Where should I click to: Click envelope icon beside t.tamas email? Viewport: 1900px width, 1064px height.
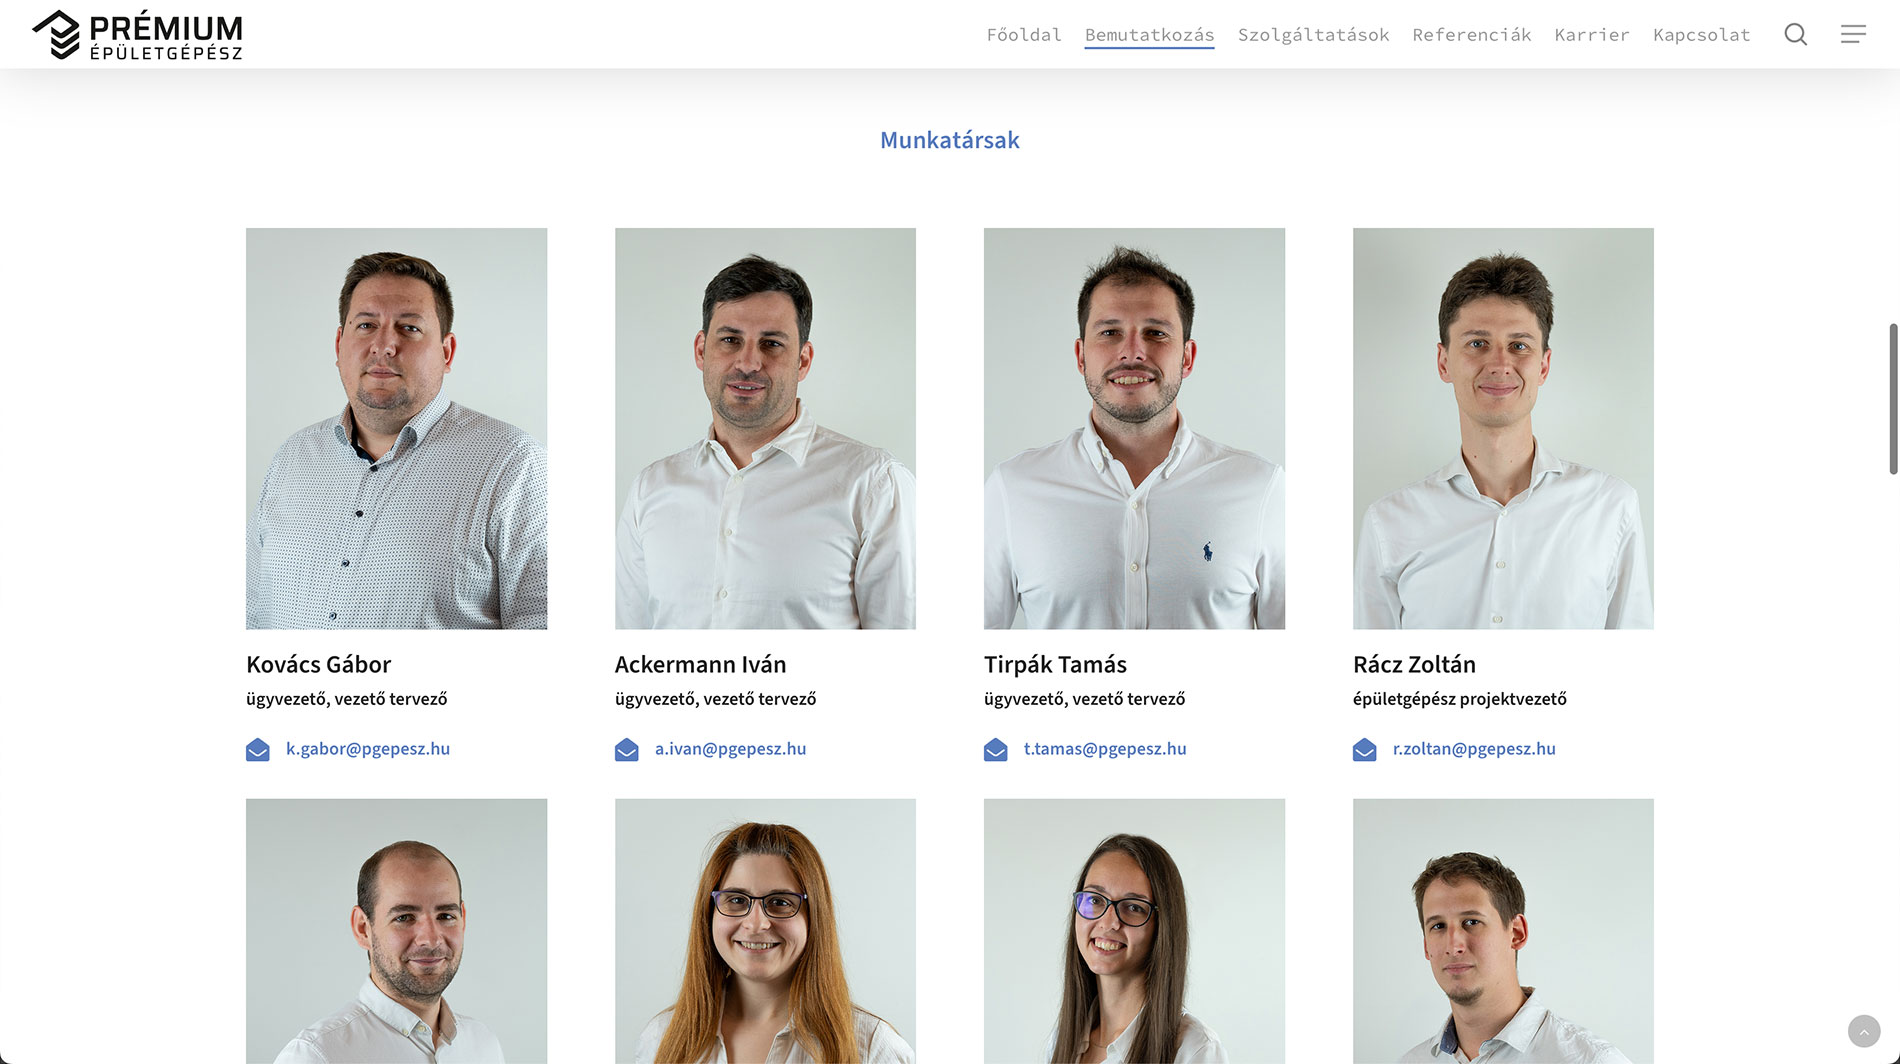(996, 749)
